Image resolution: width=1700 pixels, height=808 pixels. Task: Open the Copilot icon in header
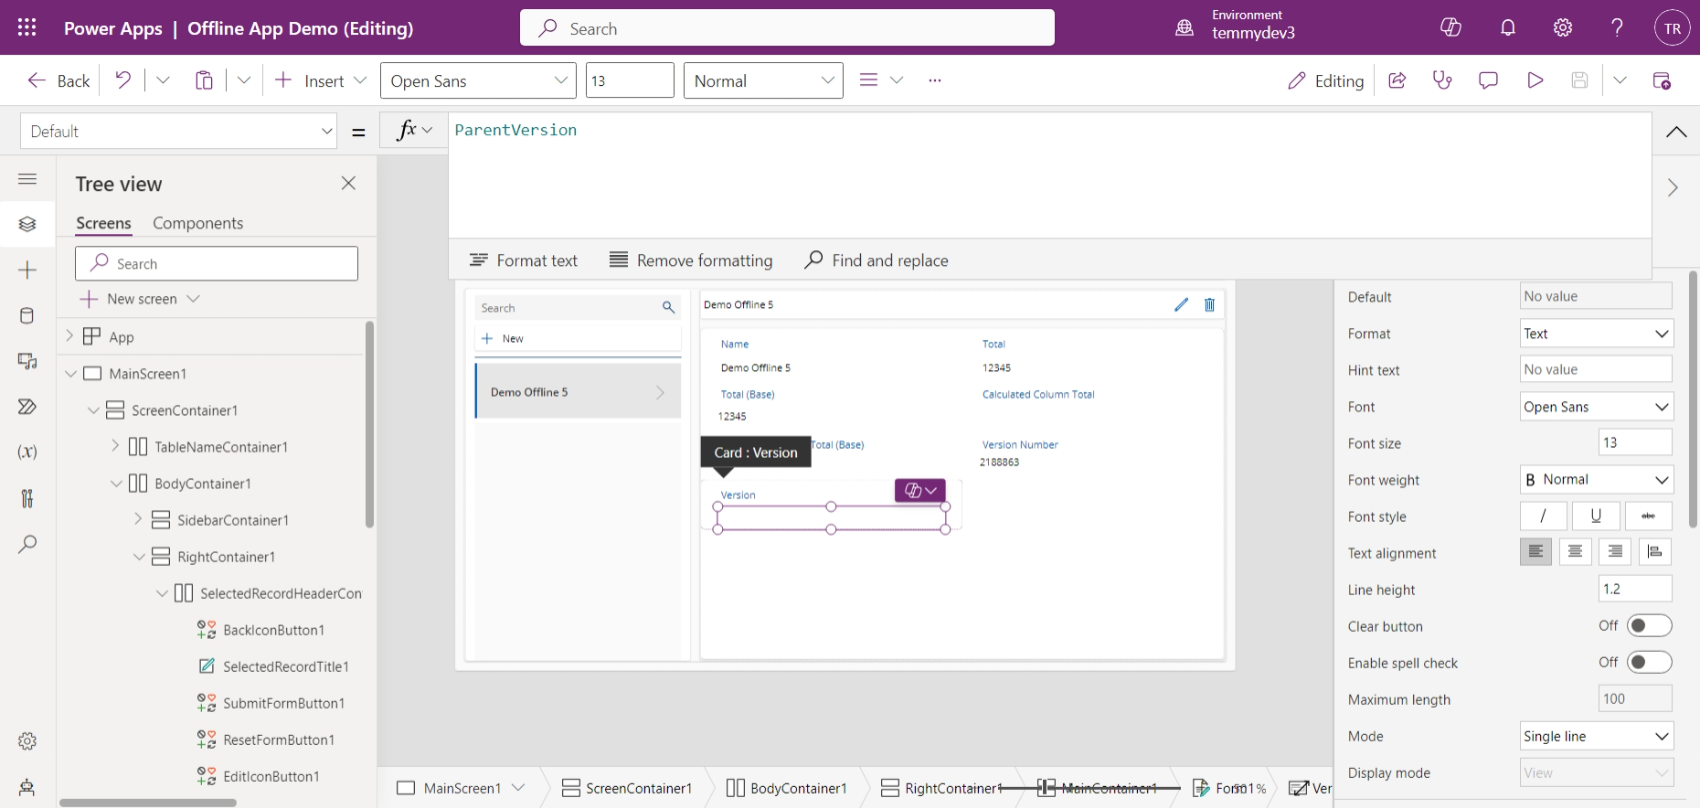[1451, 28]
